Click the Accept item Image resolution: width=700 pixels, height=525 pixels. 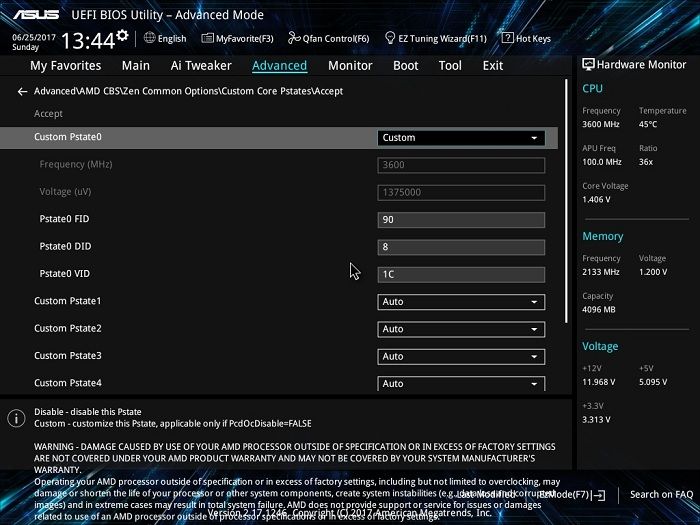click(48, 114)
